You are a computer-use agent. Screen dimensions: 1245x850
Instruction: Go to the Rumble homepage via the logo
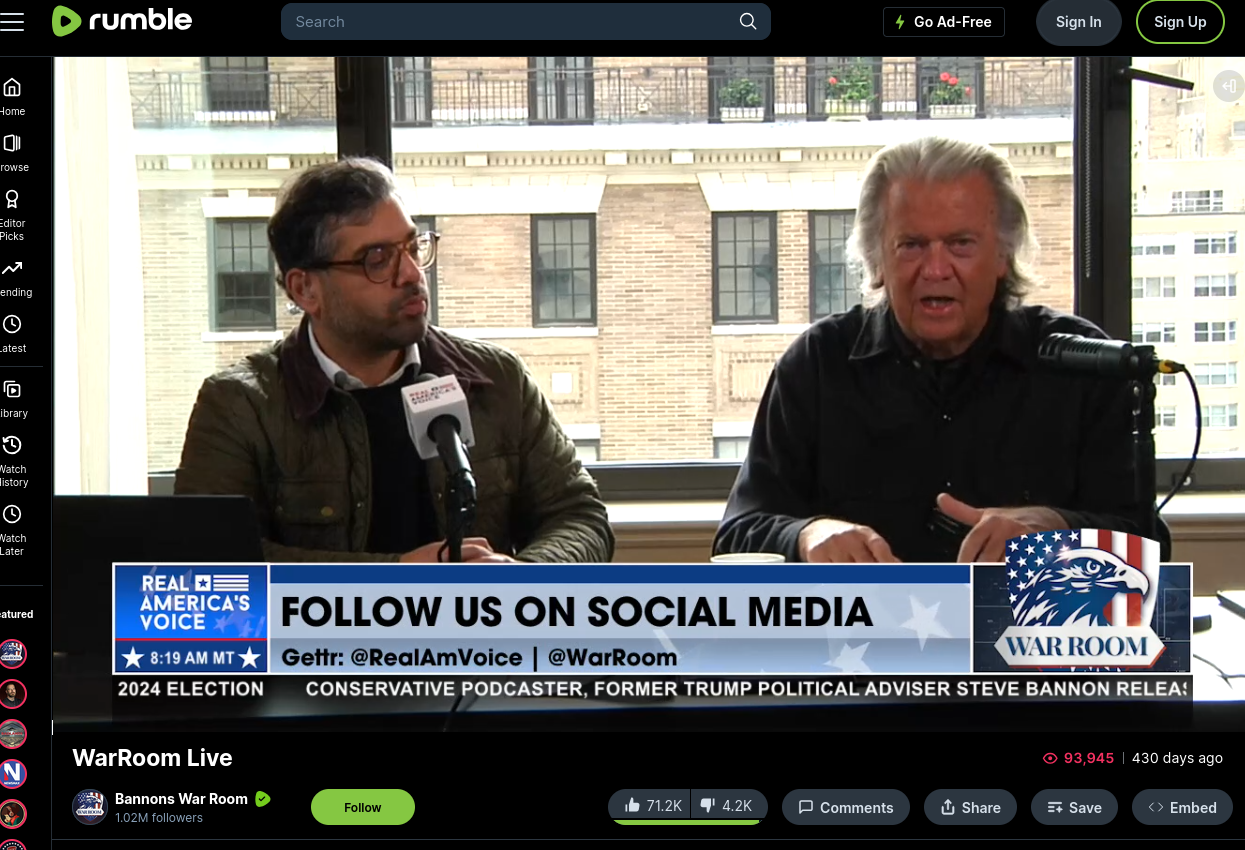click(122, 21)
